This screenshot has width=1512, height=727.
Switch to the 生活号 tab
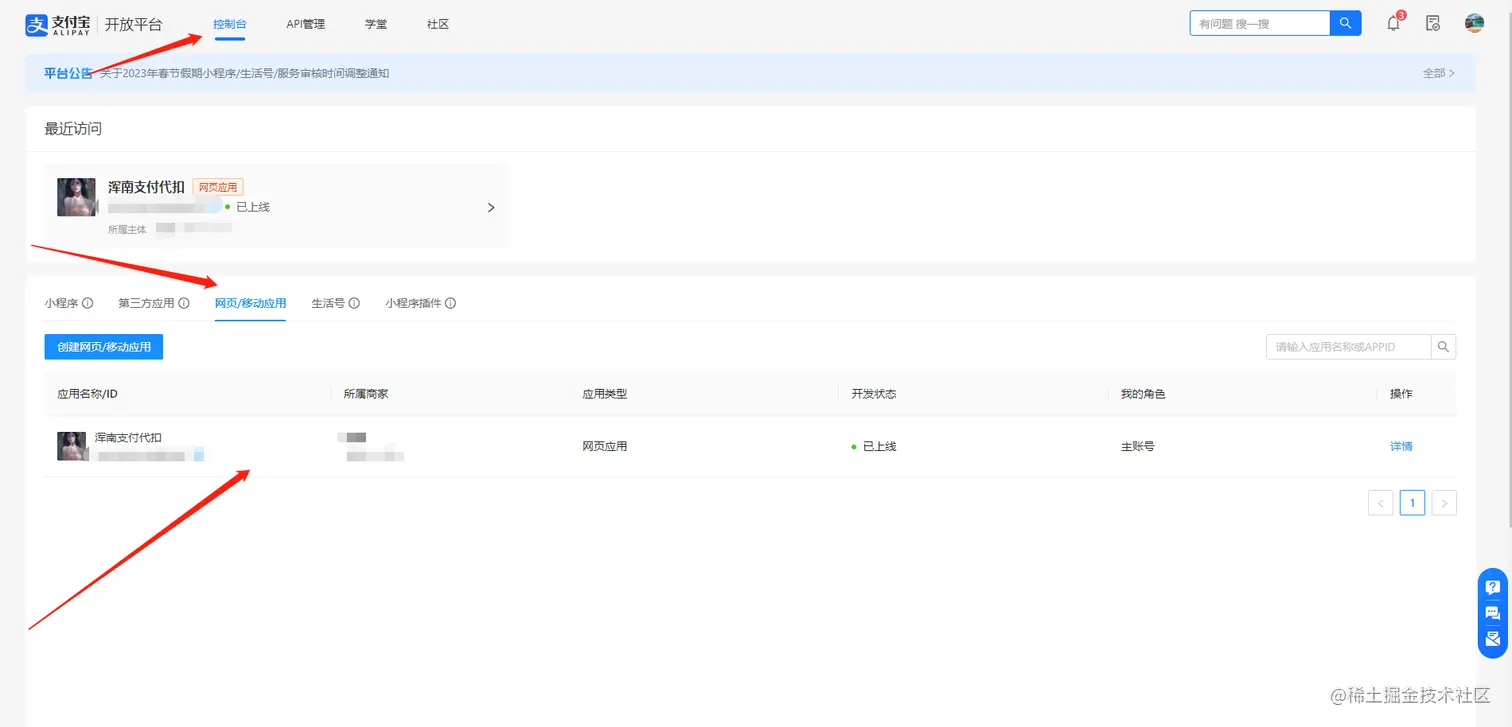[328, 303]
